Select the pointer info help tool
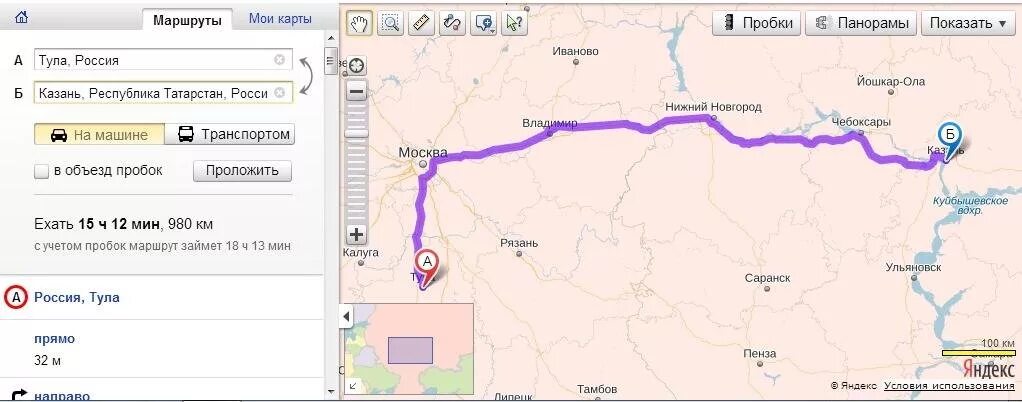 coord(514,23)
